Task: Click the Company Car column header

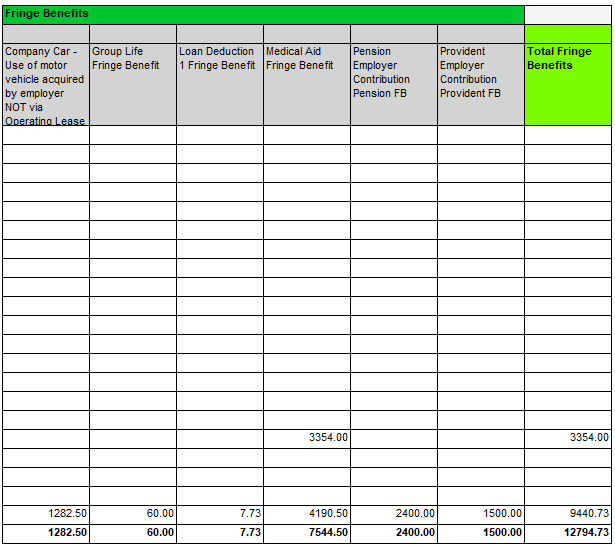Action: point(45,85)
